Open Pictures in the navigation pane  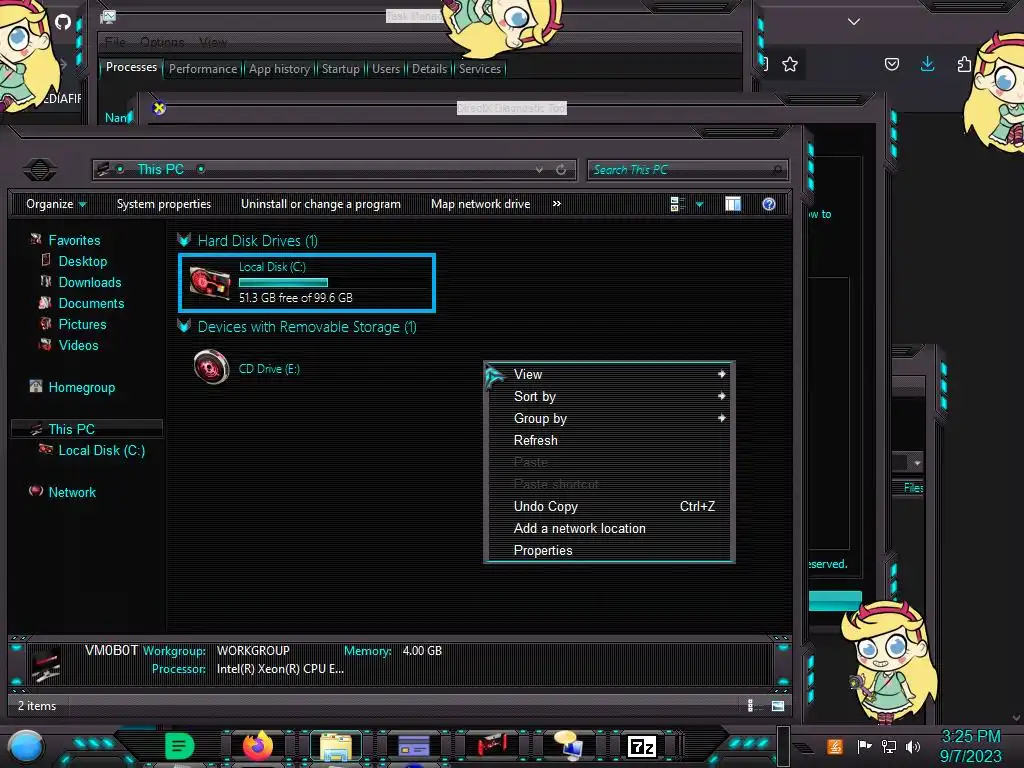[82, 324]
